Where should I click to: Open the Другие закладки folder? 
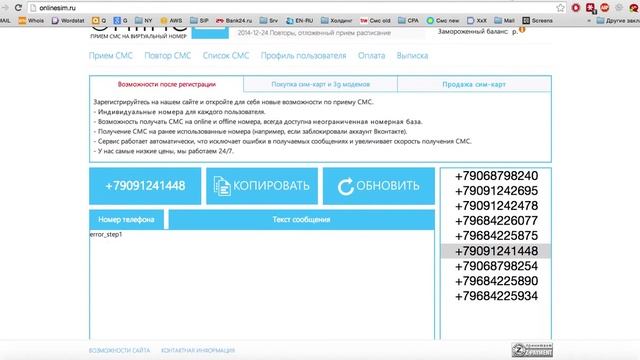pos(618,20)
